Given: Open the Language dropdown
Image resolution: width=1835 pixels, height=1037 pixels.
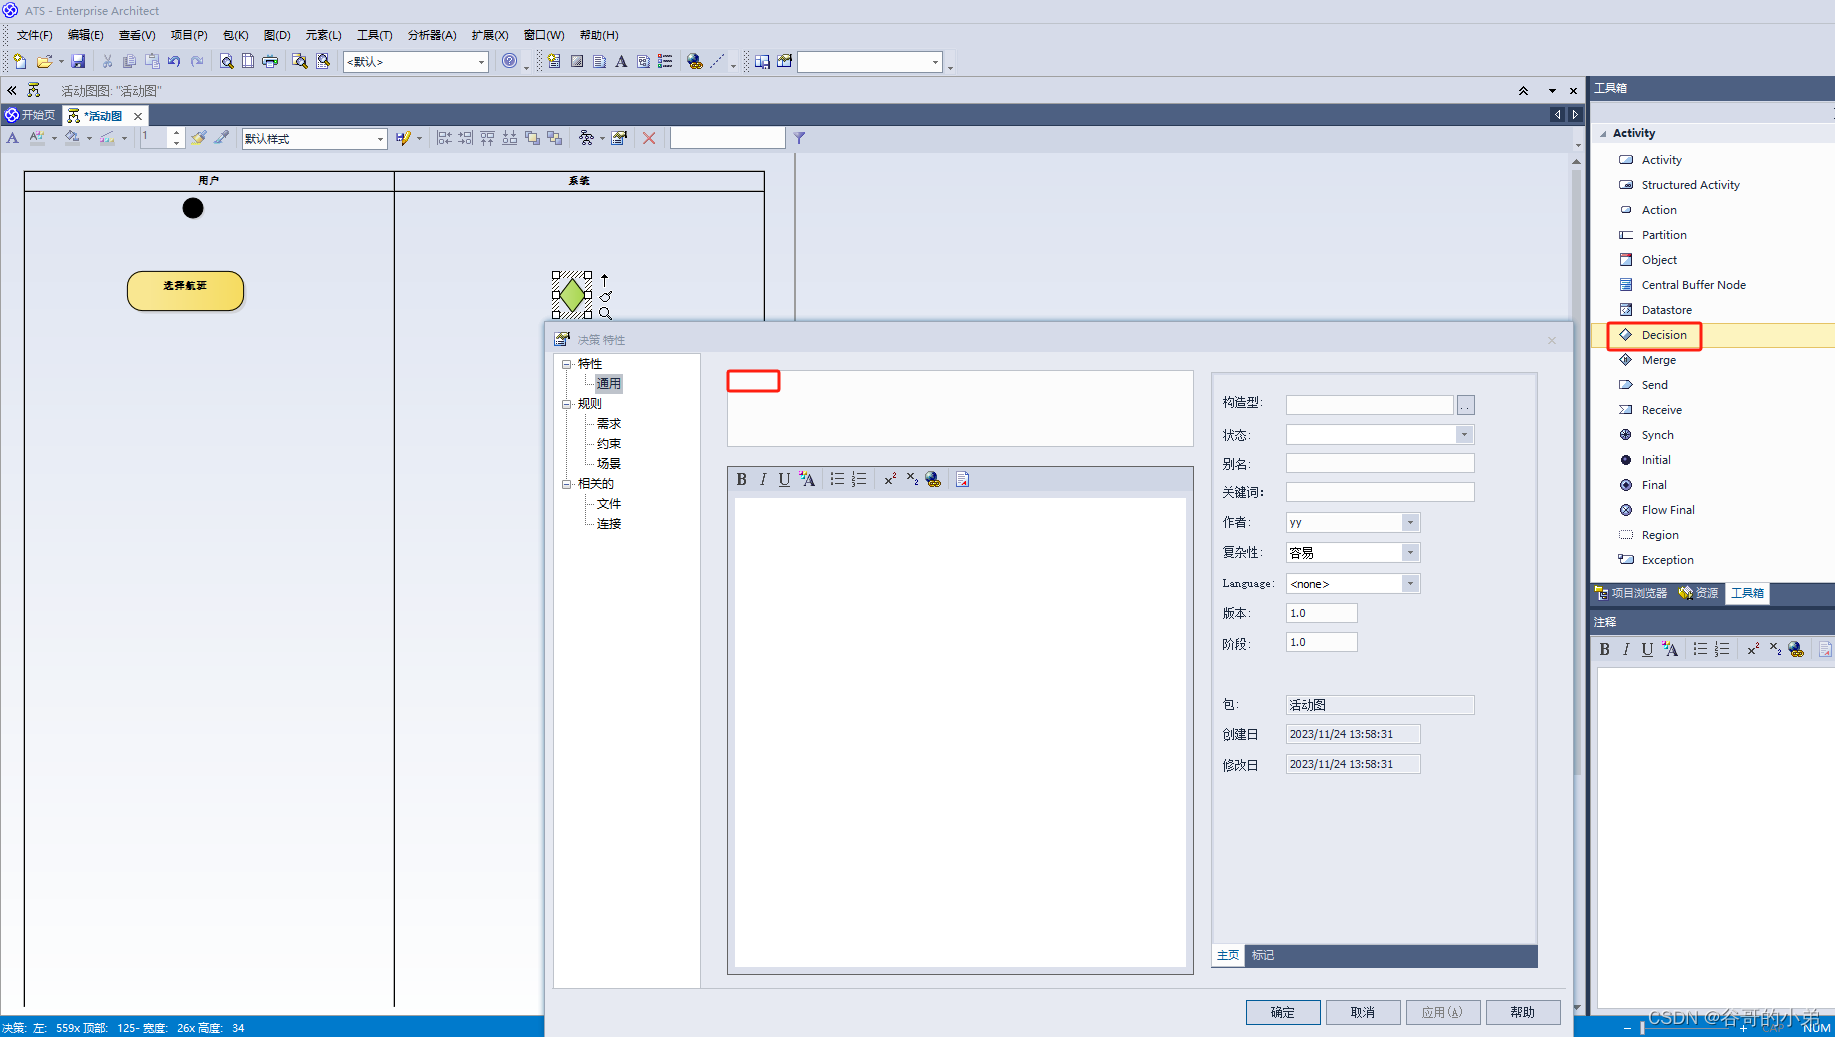Looking at the screenshot, I should [1410, 584].
